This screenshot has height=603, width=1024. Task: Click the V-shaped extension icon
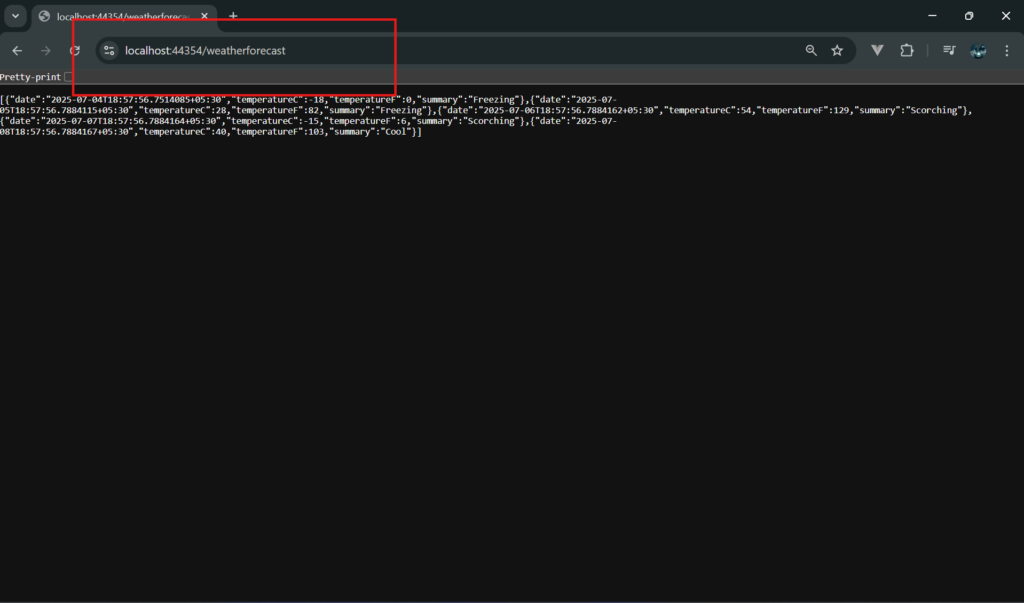point(877,50)
